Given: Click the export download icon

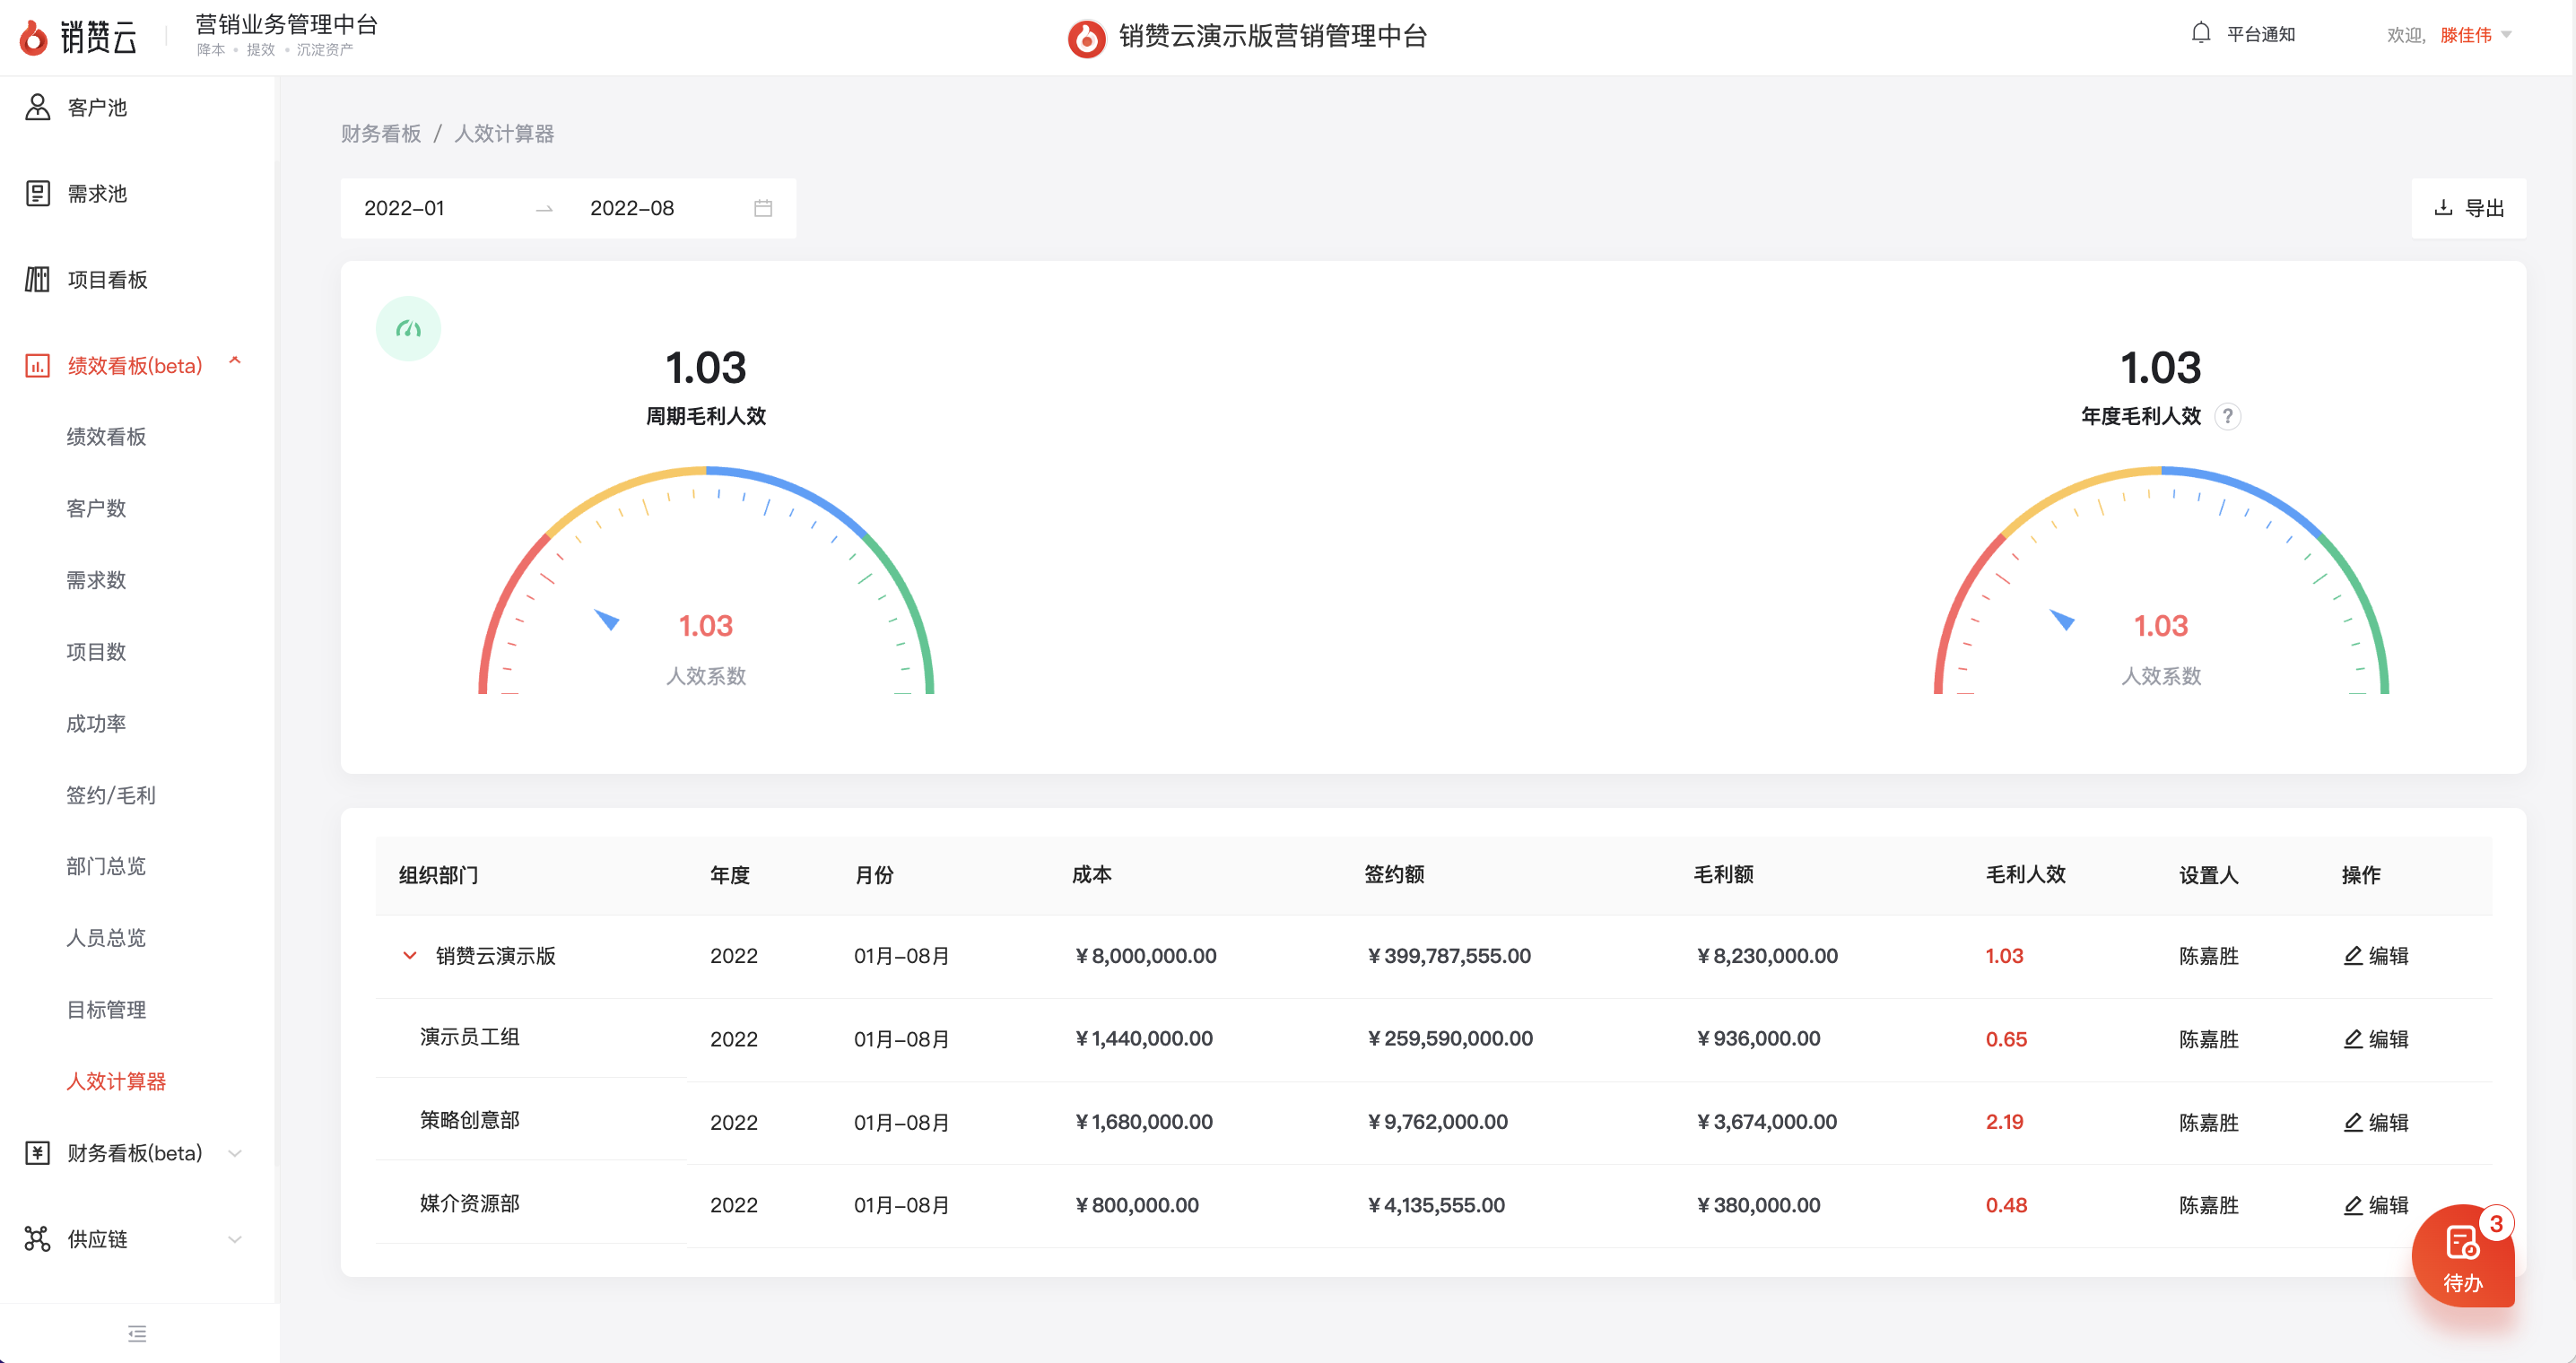Looking at the screenshot, I should point(2443,208).
